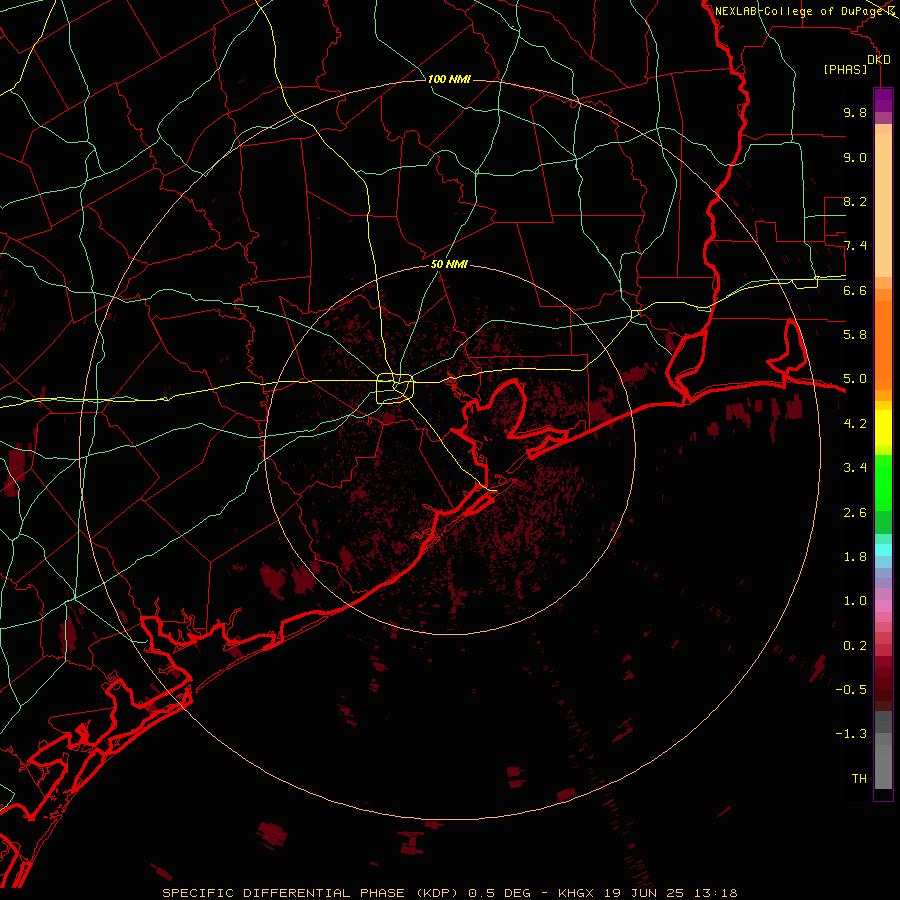Click the 4.2 scale tick label
This screenshot has height=900, width=900.
point(855,424)
